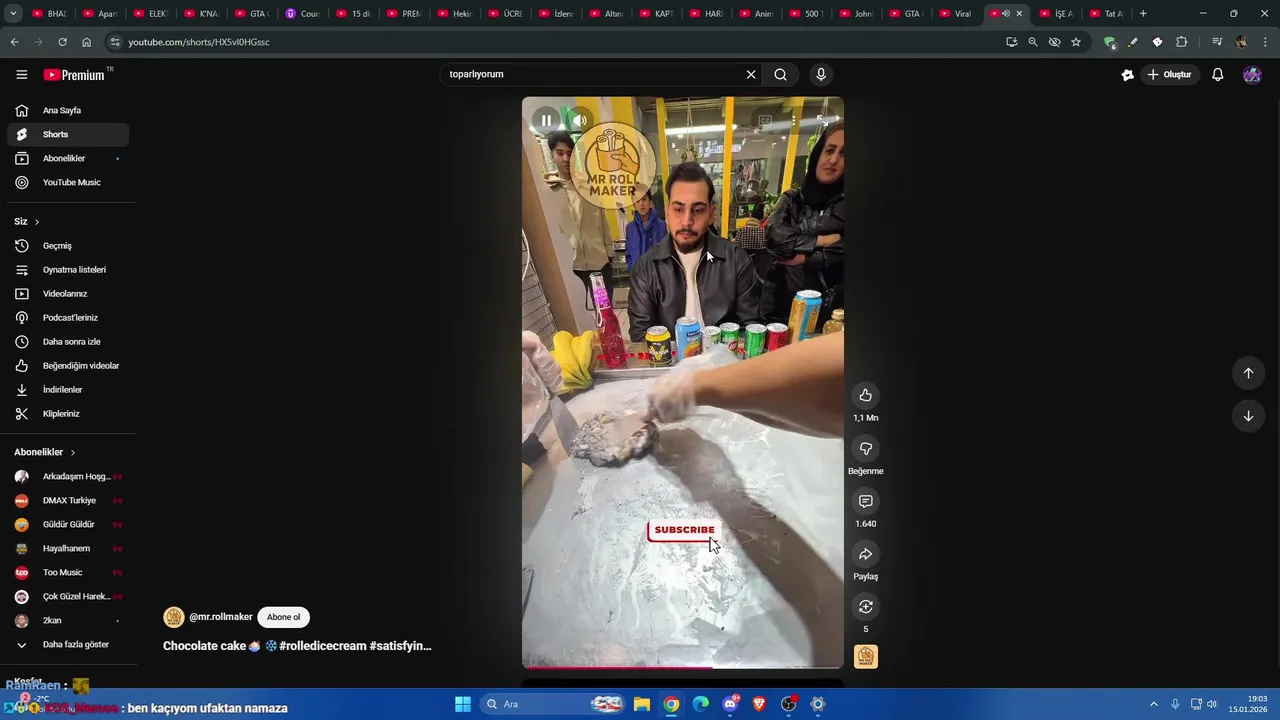Screen dimensions: 1280x720
Task: Like the Short with thumbs up
Action: (866, 395)
